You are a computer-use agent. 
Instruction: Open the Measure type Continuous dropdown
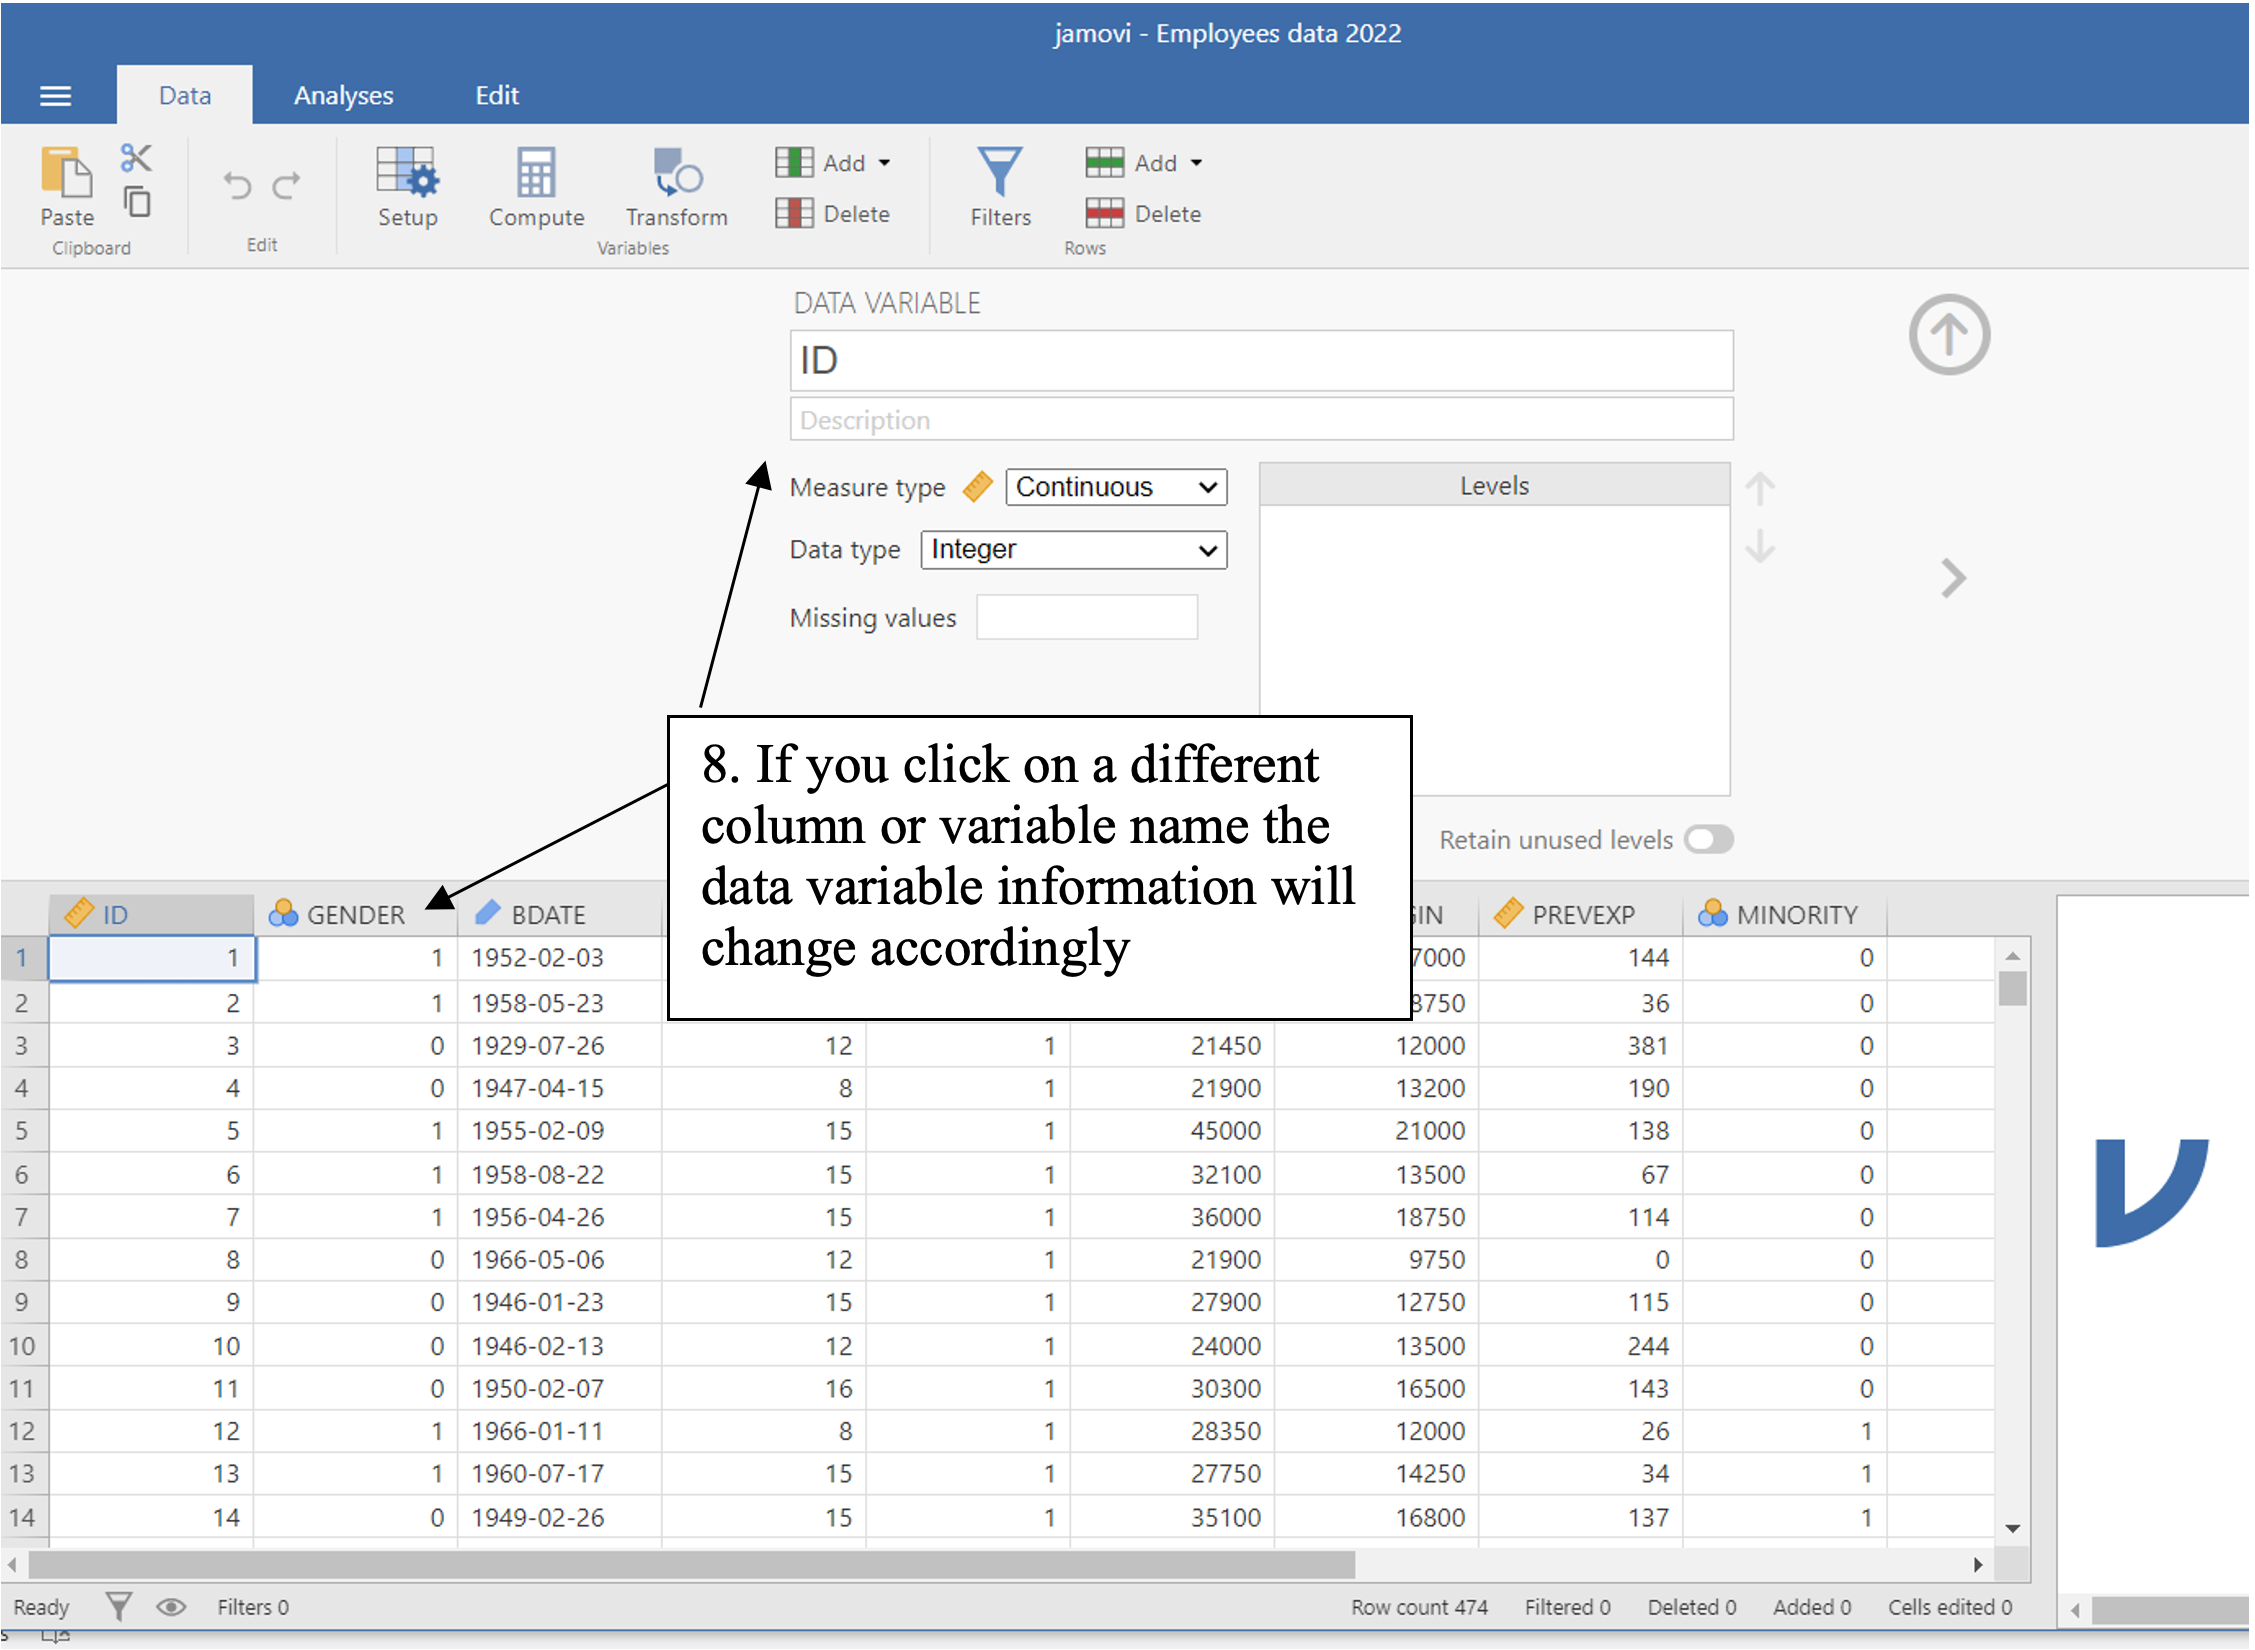coord(1116,487)
